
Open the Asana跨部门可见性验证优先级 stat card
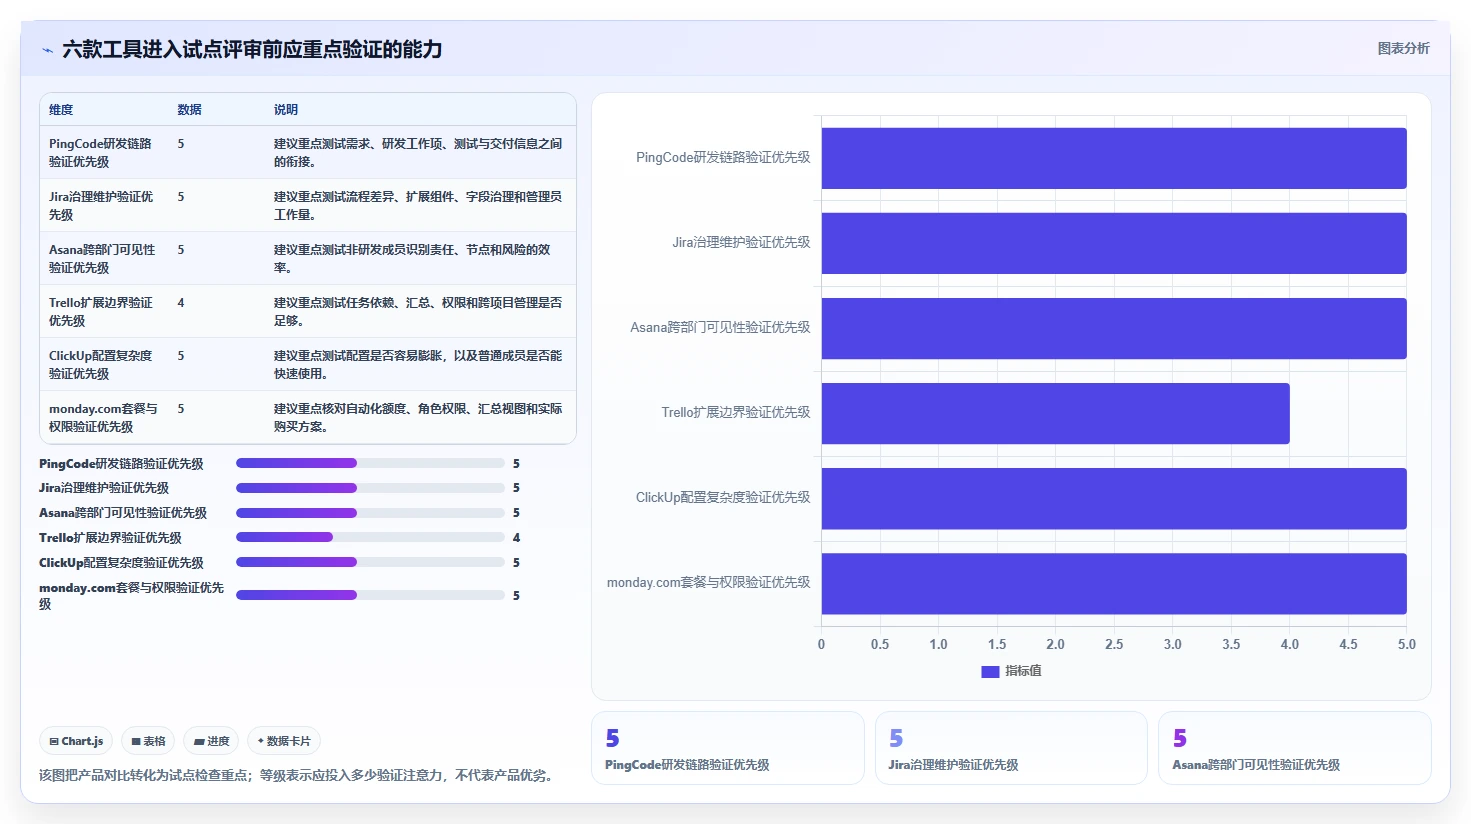1295,748
